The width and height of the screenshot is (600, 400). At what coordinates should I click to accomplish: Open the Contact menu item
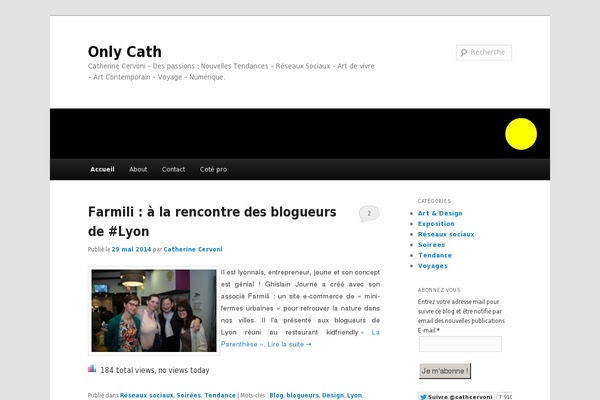[x=173, y=169]
